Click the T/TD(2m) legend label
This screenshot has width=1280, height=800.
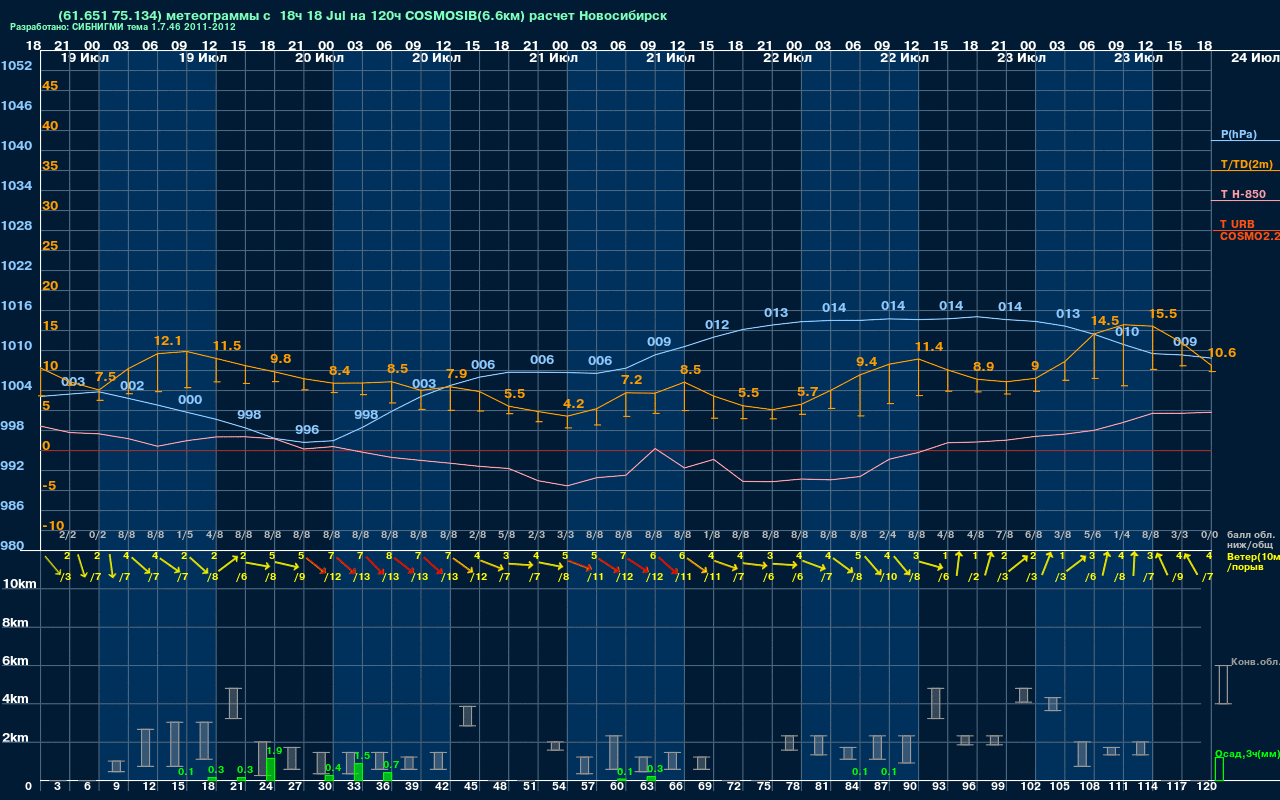1247,164
